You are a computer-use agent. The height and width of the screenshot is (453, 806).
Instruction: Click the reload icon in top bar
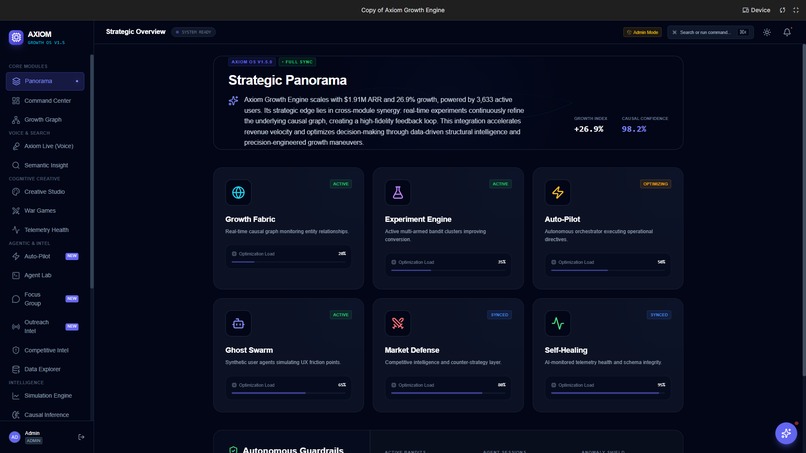[x=782, y=10]
